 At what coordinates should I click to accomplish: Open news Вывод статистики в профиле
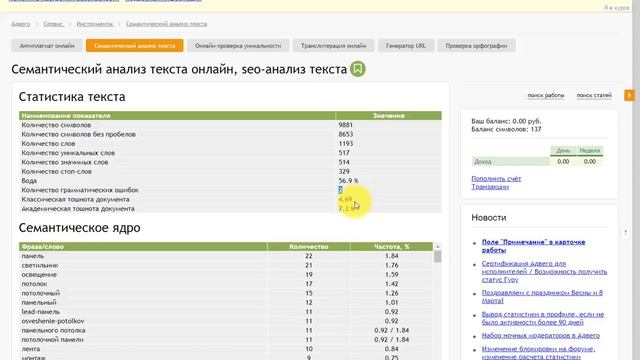tap(543, 318)
